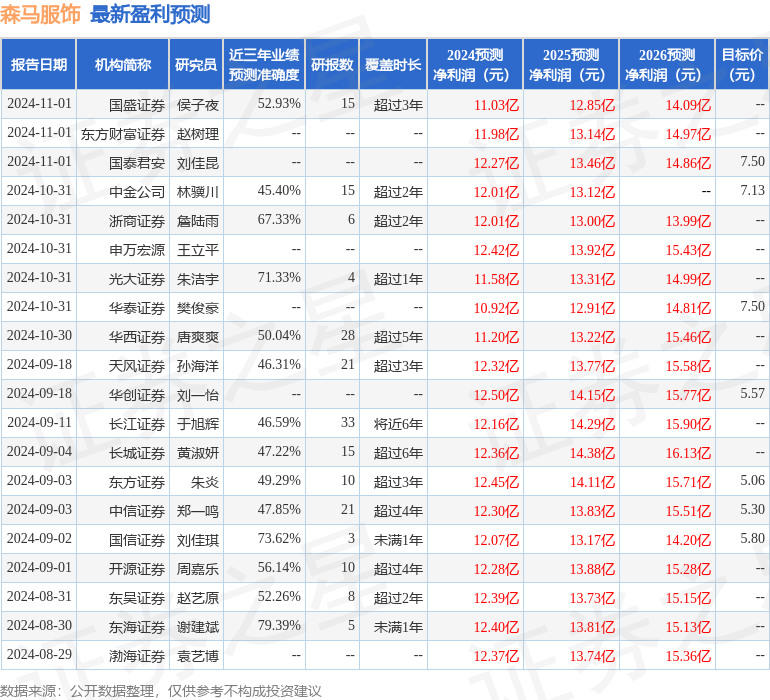Click researcher name 黄淑妍
This screenshot has height=700, width=770.
198,452
